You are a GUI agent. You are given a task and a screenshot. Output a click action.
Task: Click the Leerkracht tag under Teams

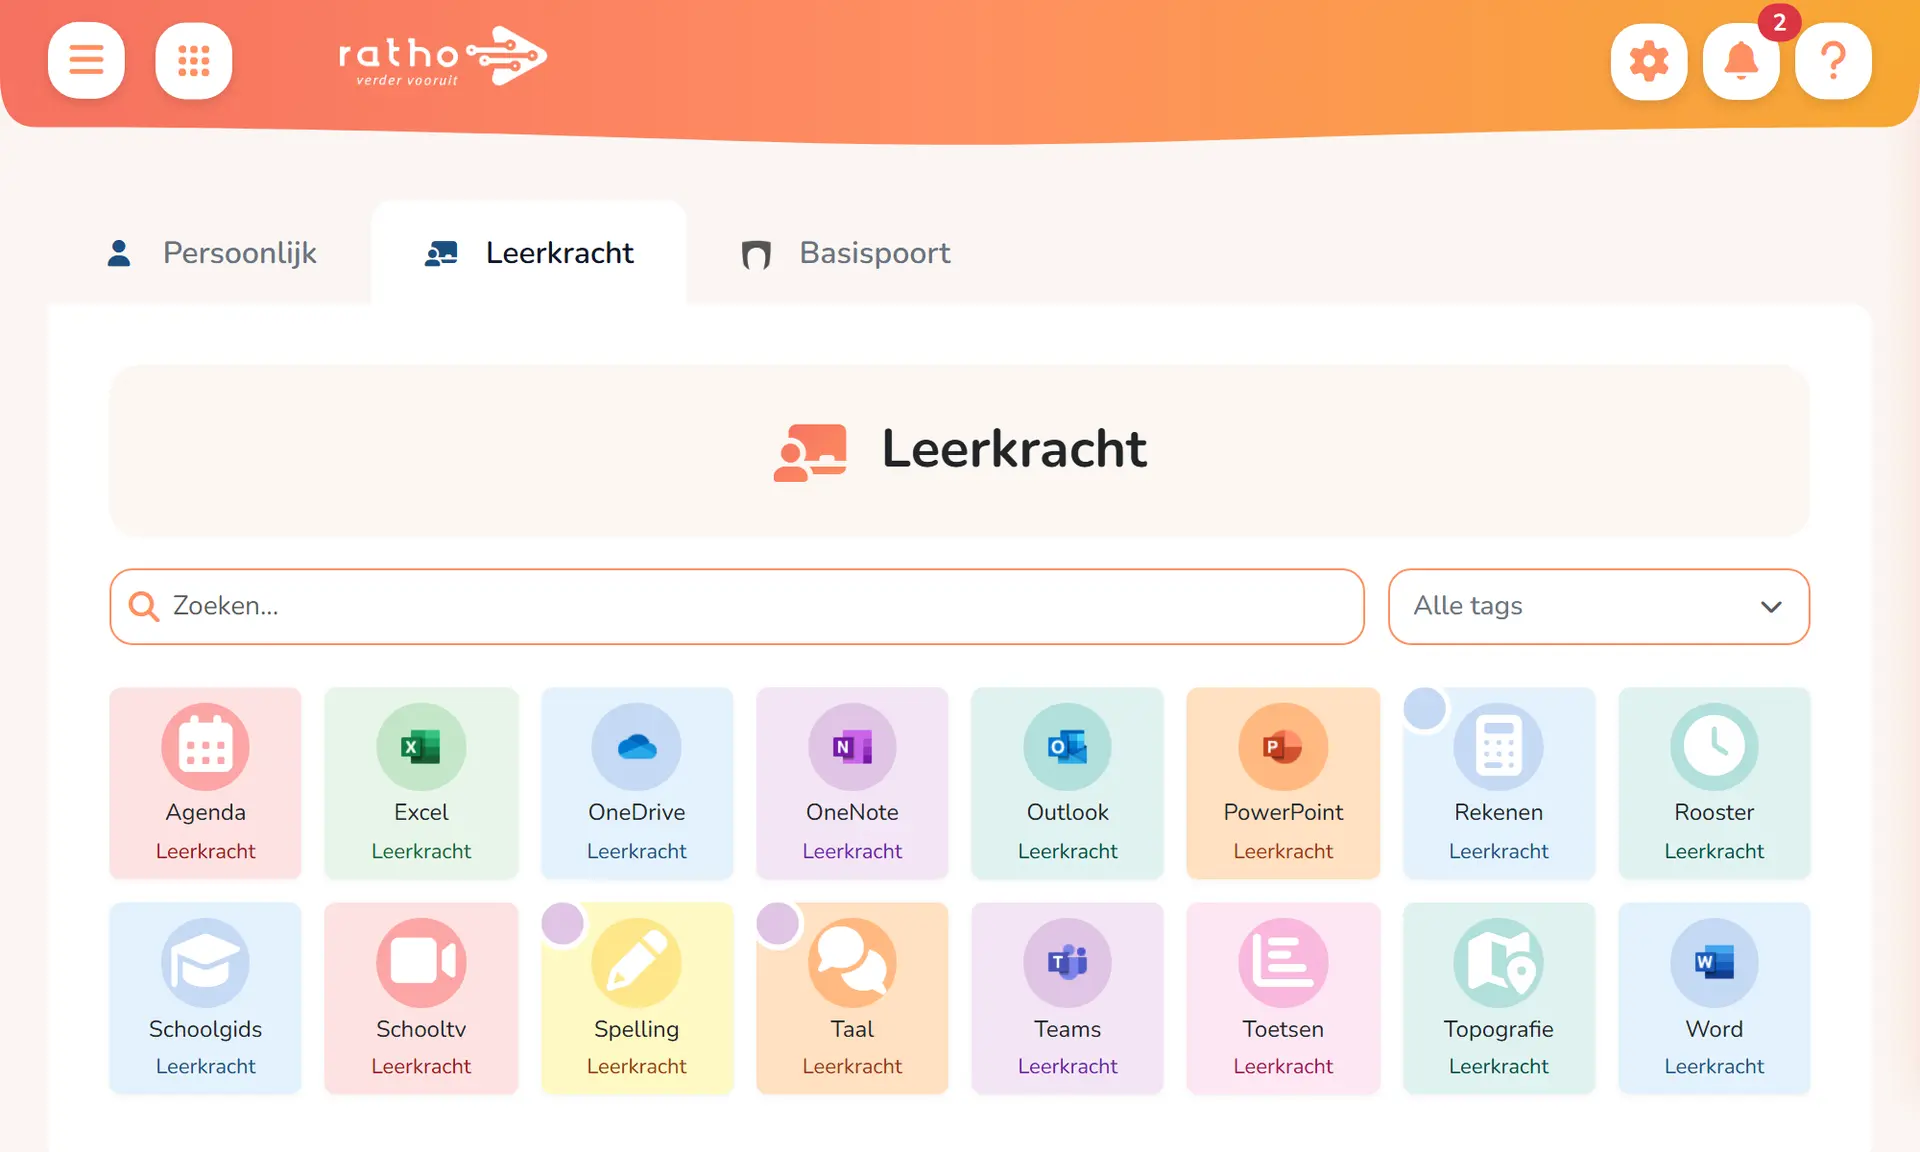pos(1068,1066)
